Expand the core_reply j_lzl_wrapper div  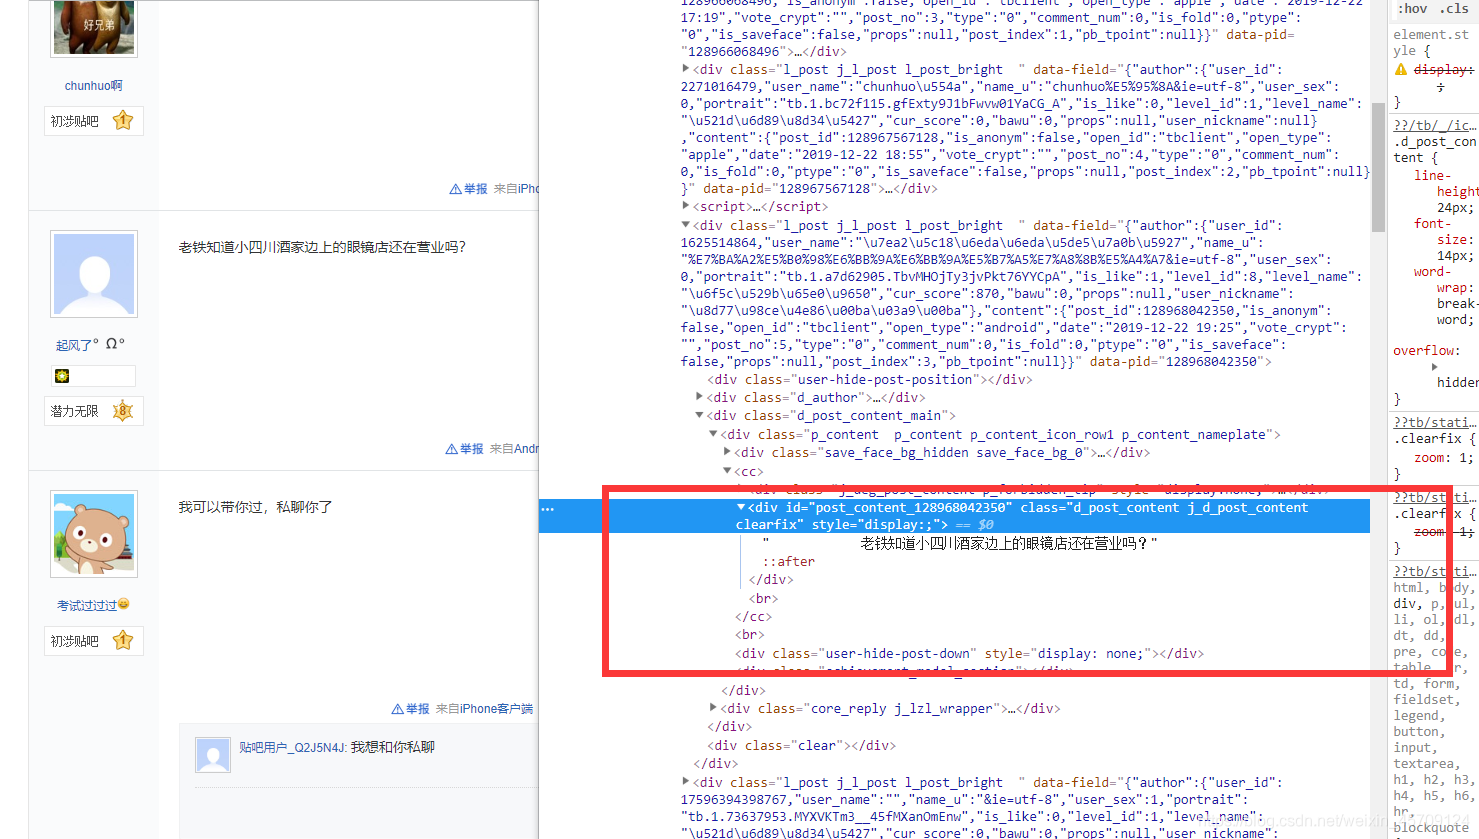point(714,708)
